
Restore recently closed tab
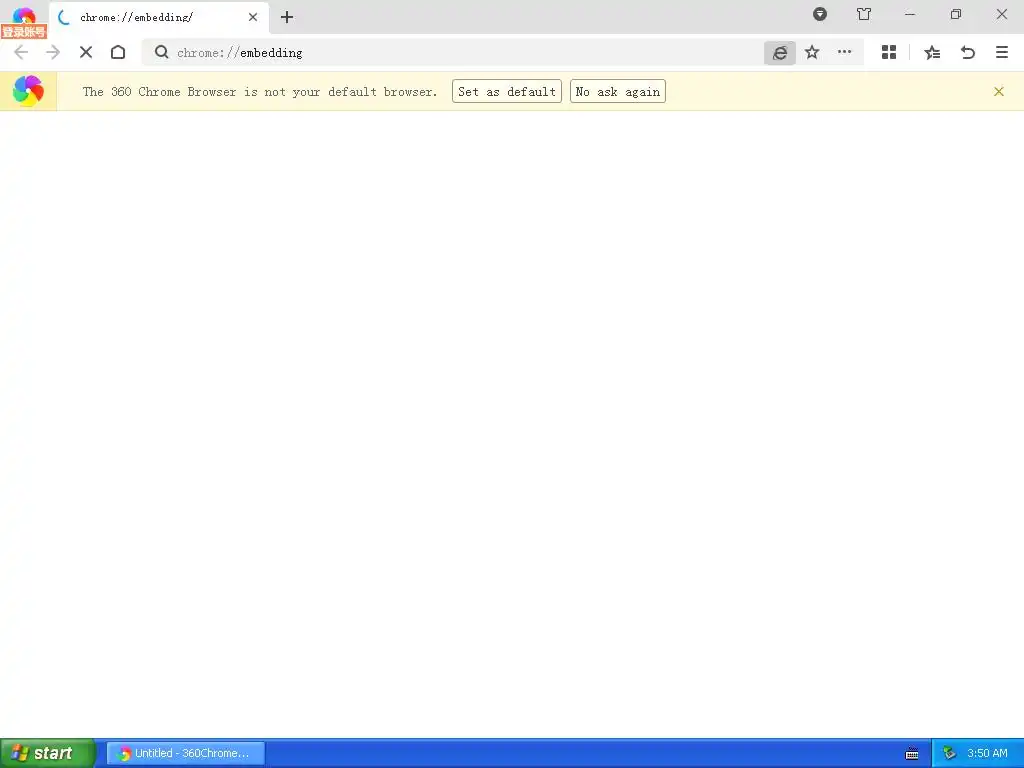coord(968,52)
